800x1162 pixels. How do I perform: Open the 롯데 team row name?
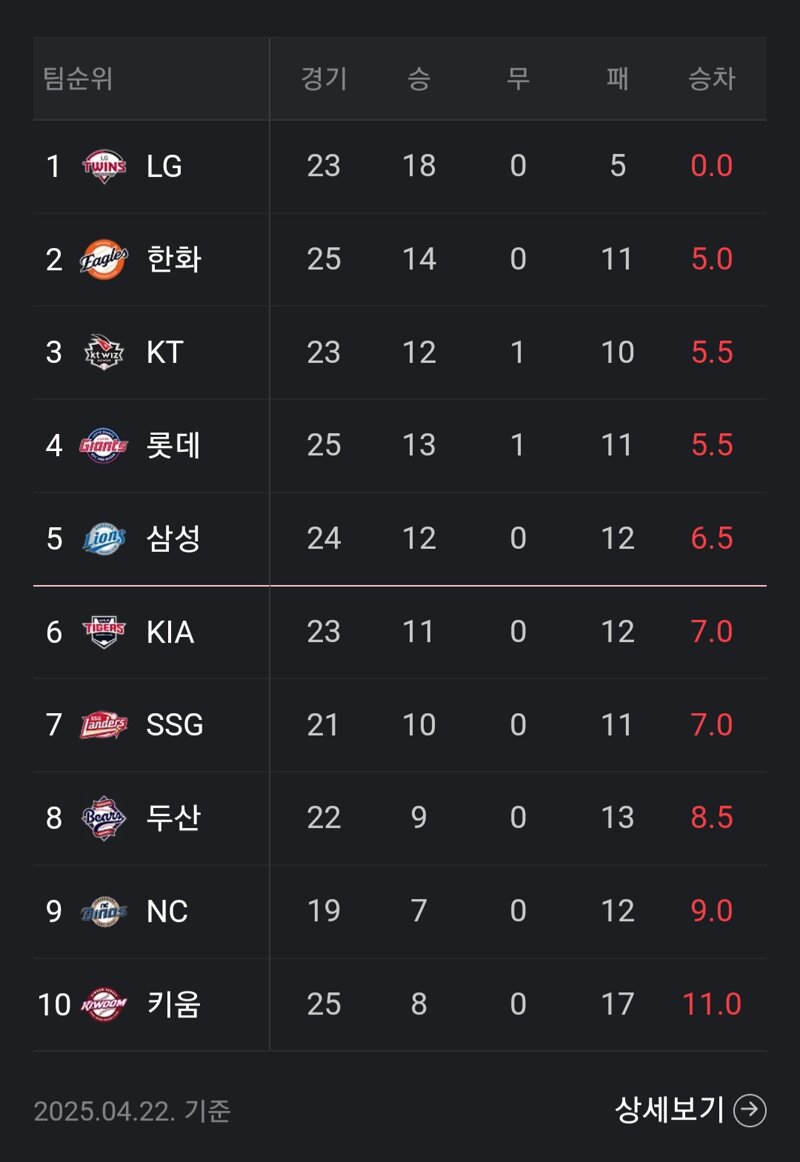point(174,445)
